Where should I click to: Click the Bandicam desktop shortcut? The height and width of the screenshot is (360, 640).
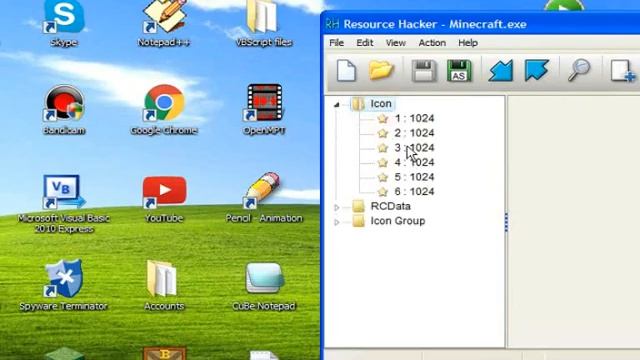(64, 109)
